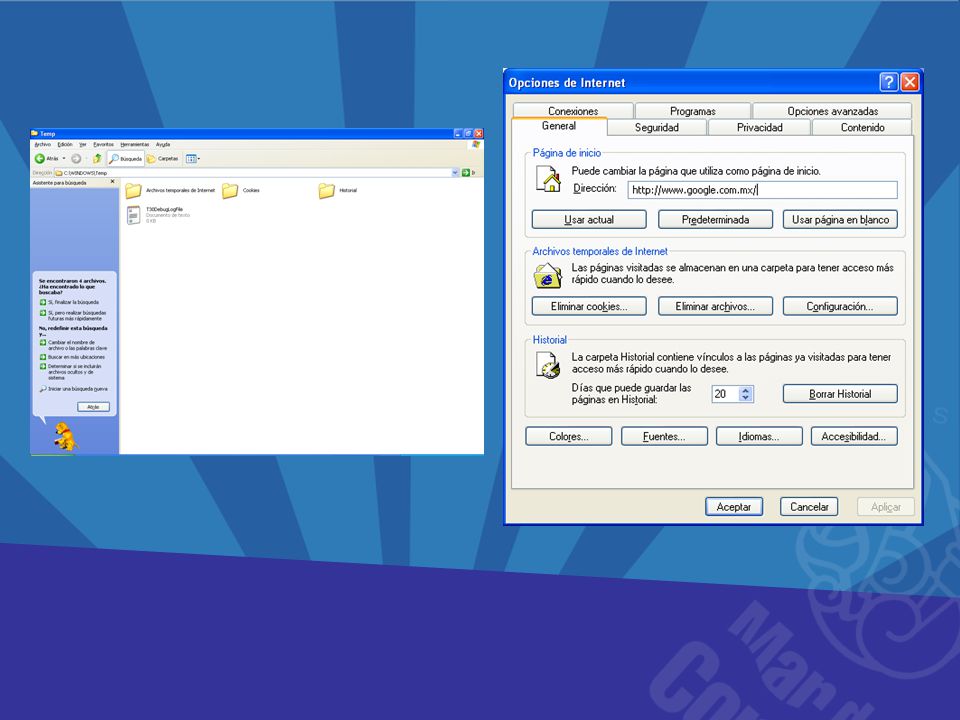The width and height of the screenshot is (960, 720).
Task: Switch to the Programas tab
Action: [692, 111]
